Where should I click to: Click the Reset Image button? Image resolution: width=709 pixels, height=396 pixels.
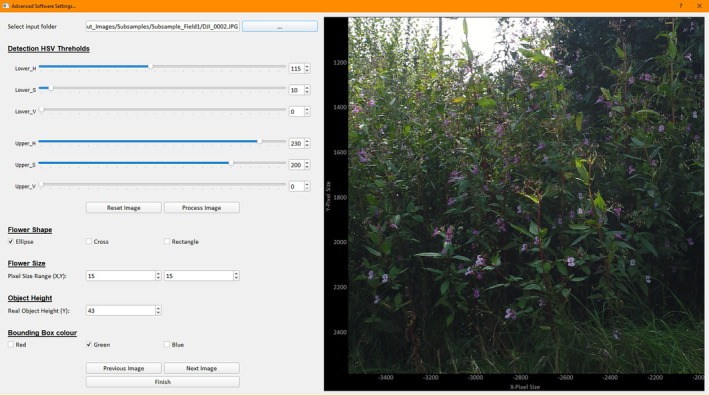pos(123,207)
